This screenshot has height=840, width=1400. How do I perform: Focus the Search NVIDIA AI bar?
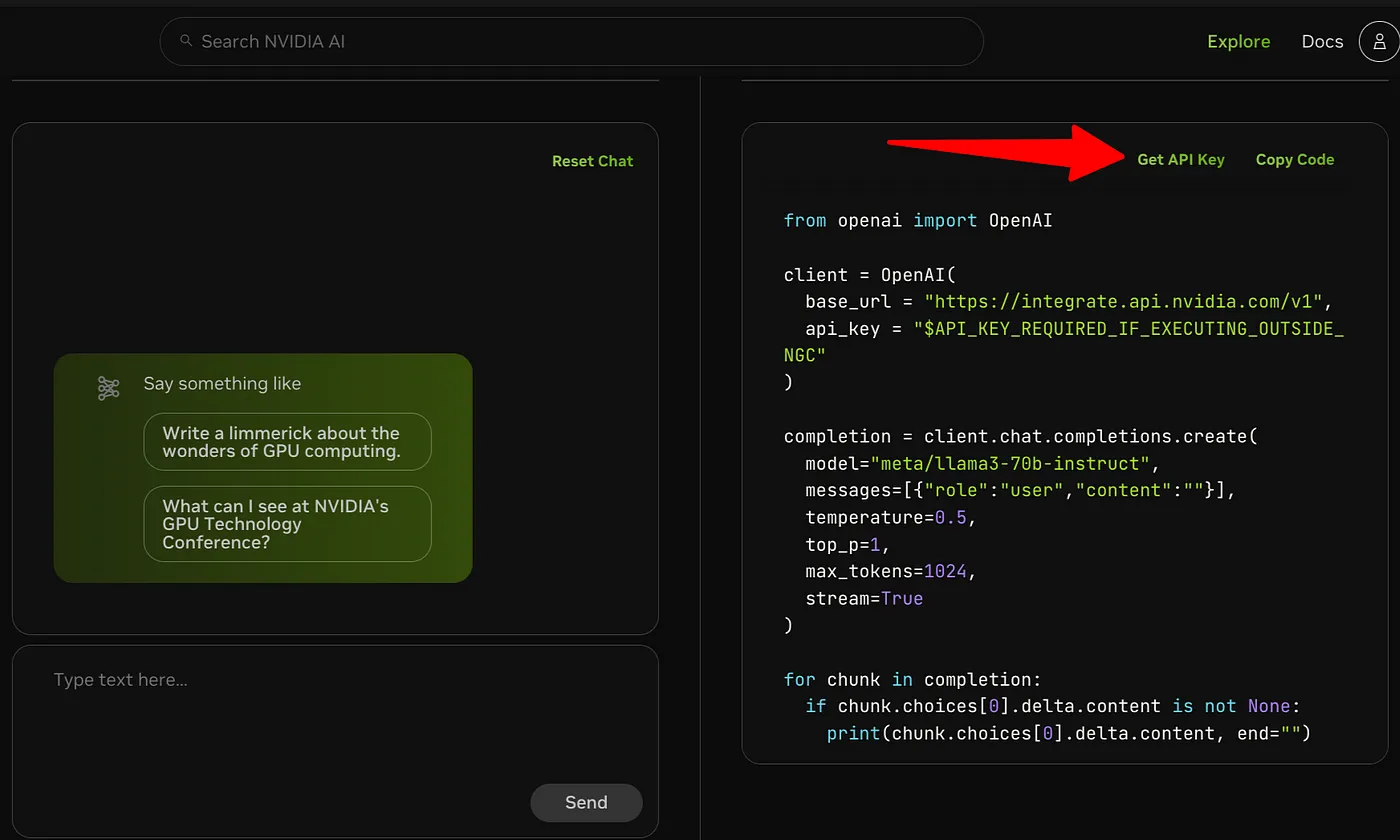[570, 41]
